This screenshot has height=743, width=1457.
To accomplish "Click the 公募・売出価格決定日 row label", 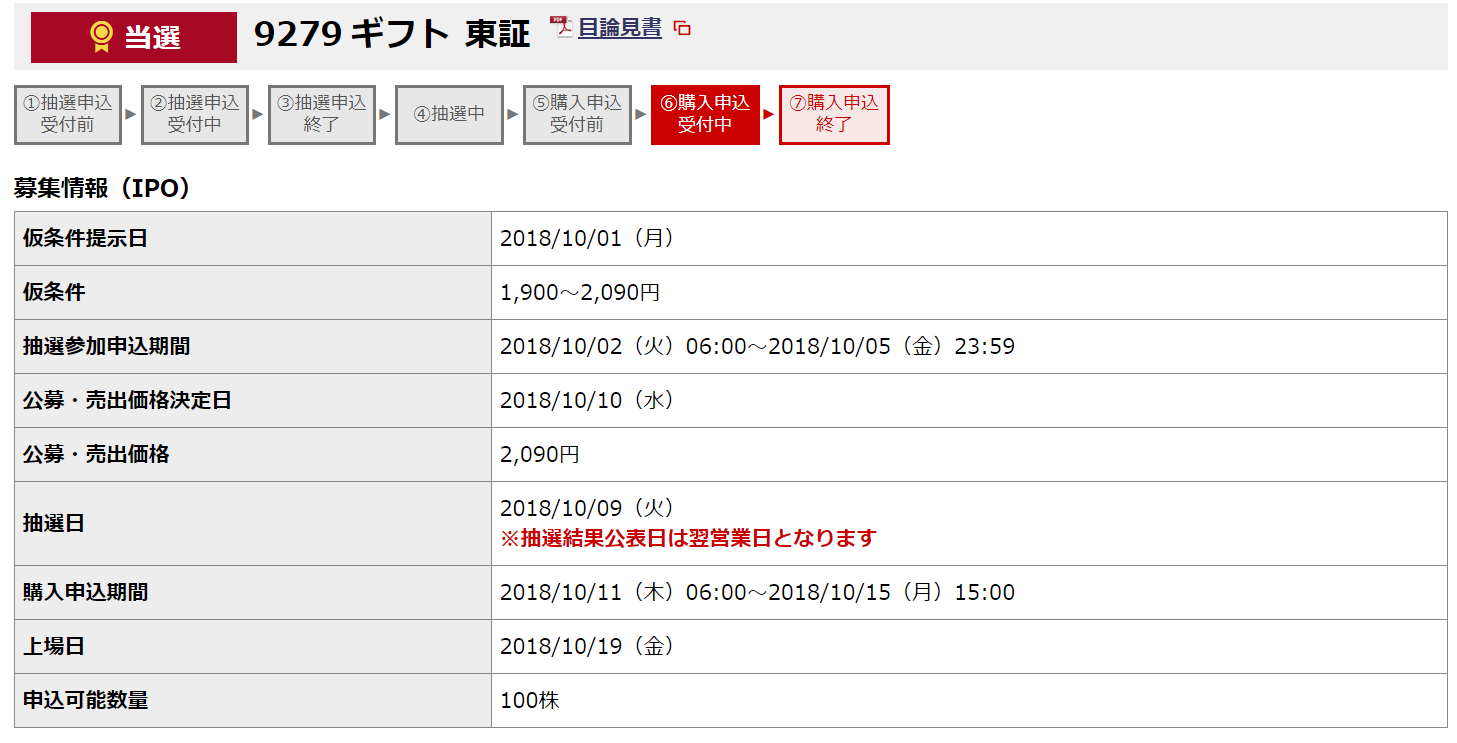I will click(x=127, y=400).
